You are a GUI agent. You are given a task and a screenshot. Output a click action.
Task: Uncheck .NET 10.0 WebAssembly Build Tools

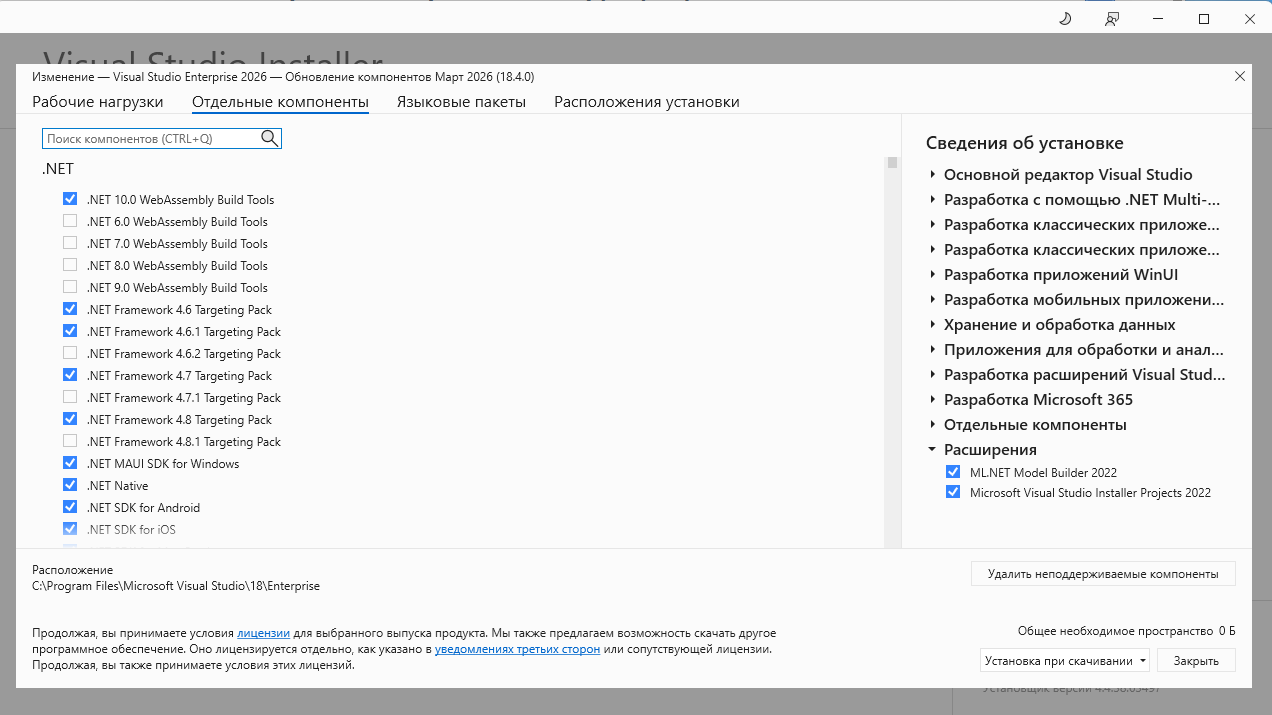70,199
